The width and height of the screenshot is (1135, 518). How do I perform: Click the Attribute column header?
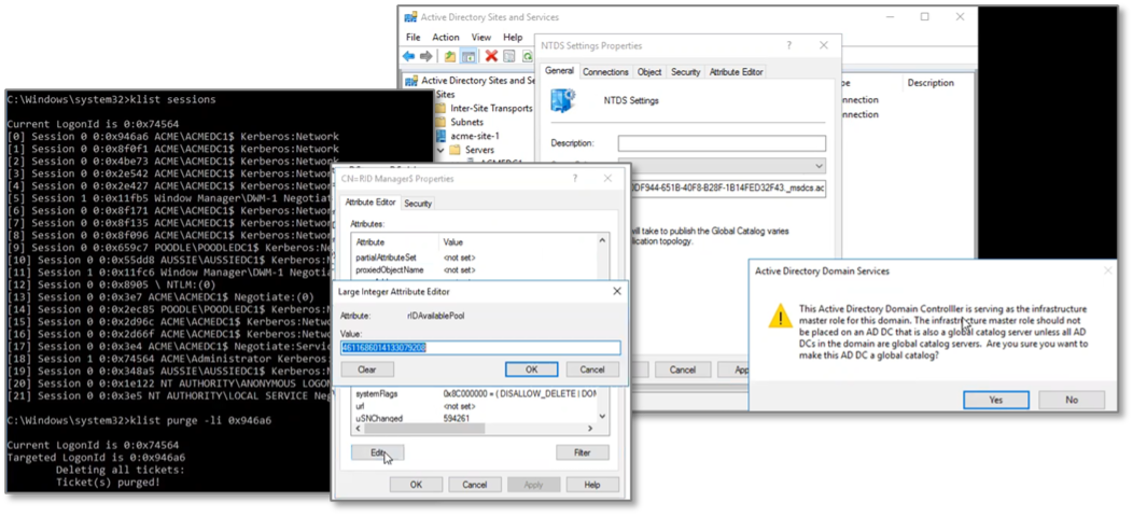(x=396, y=242)
